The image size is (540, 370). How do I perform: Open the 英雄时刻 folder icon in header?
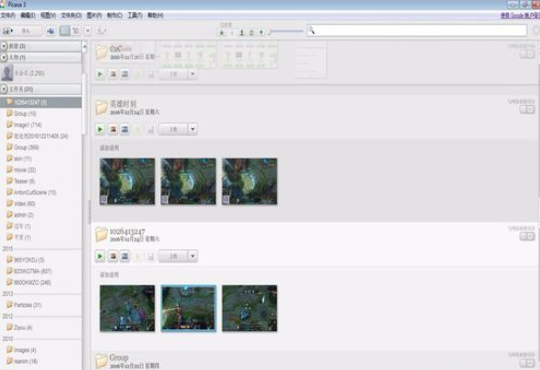click(x=101, y=107)
